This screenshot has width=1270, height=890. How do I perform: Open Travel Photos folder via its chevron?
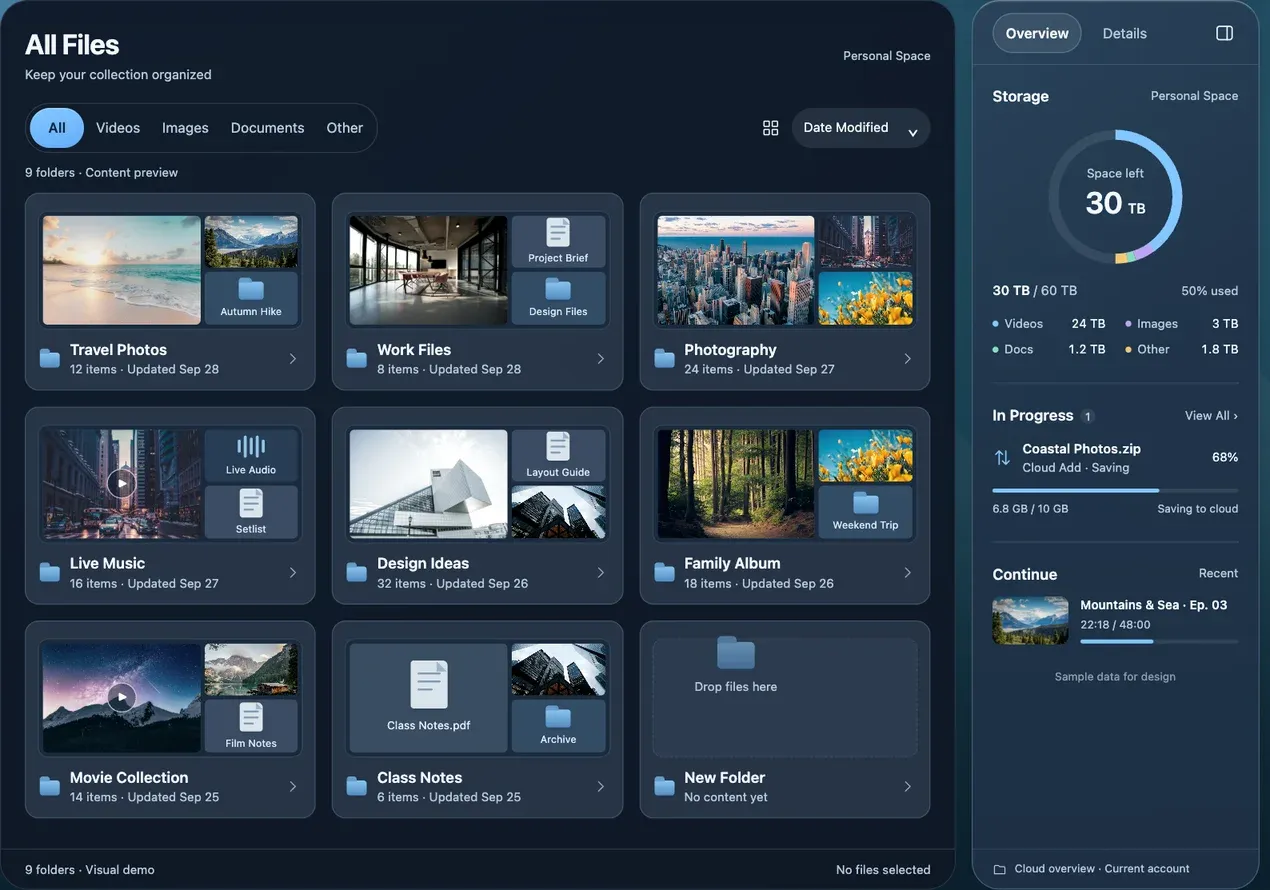293,359
